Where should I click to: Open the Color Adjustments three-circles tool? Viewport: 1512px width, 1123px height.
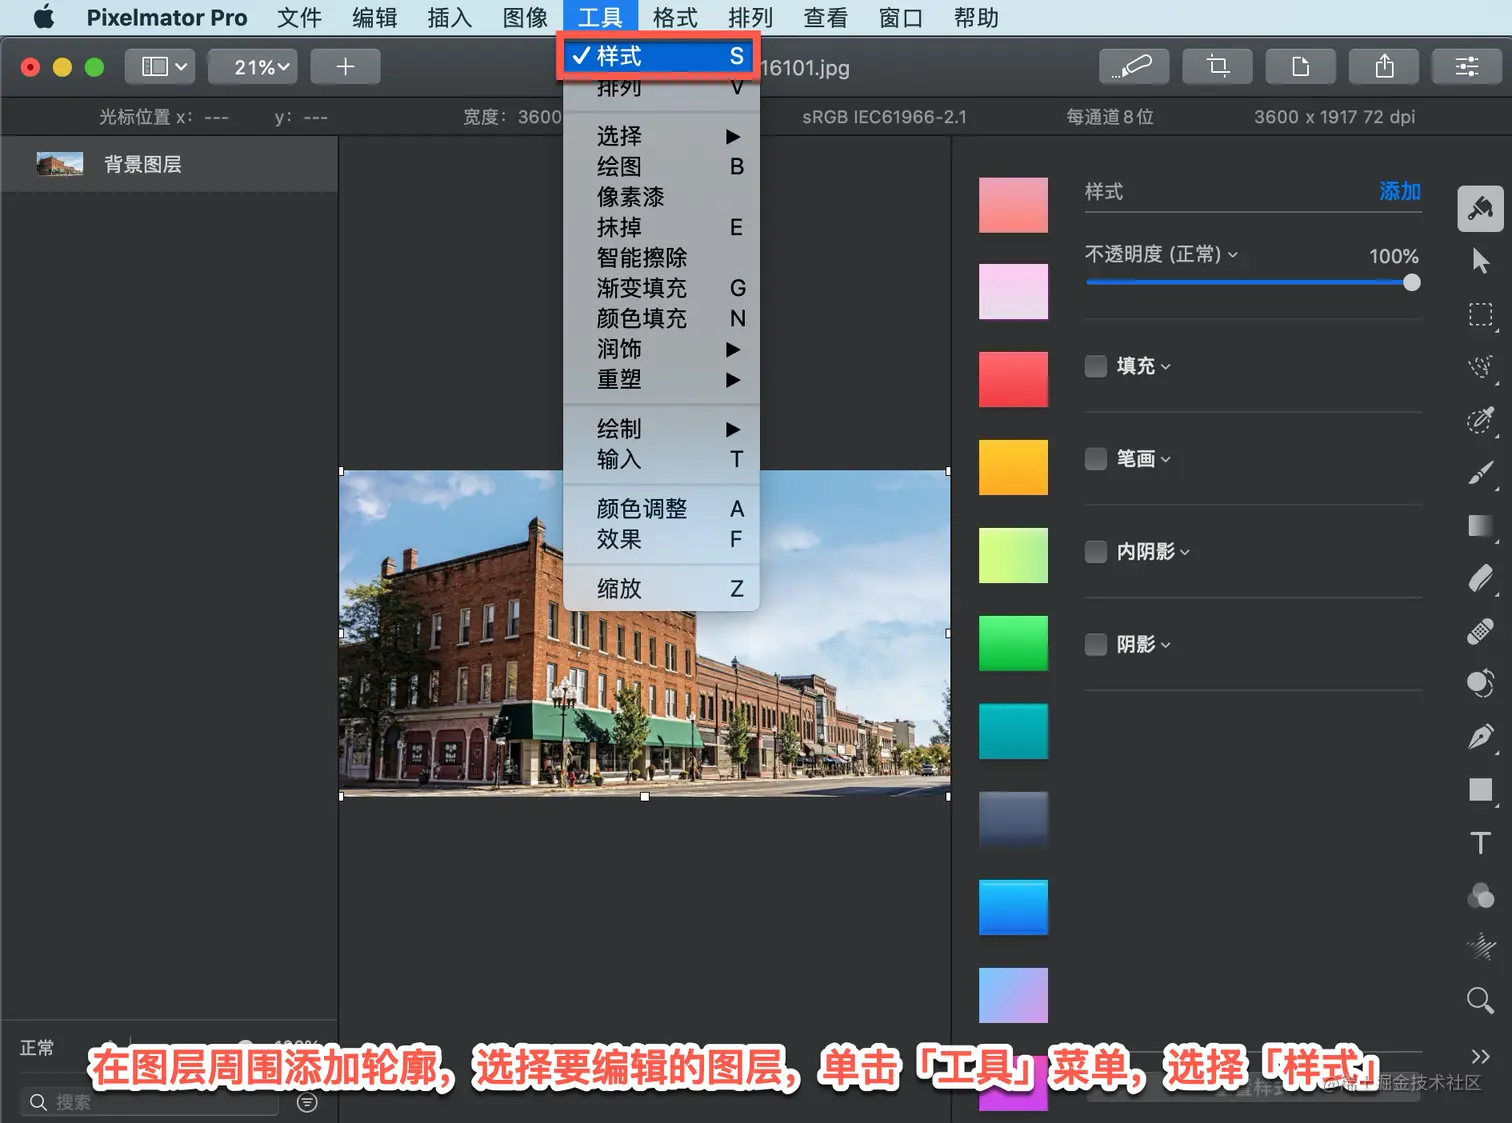(1481, 895)
